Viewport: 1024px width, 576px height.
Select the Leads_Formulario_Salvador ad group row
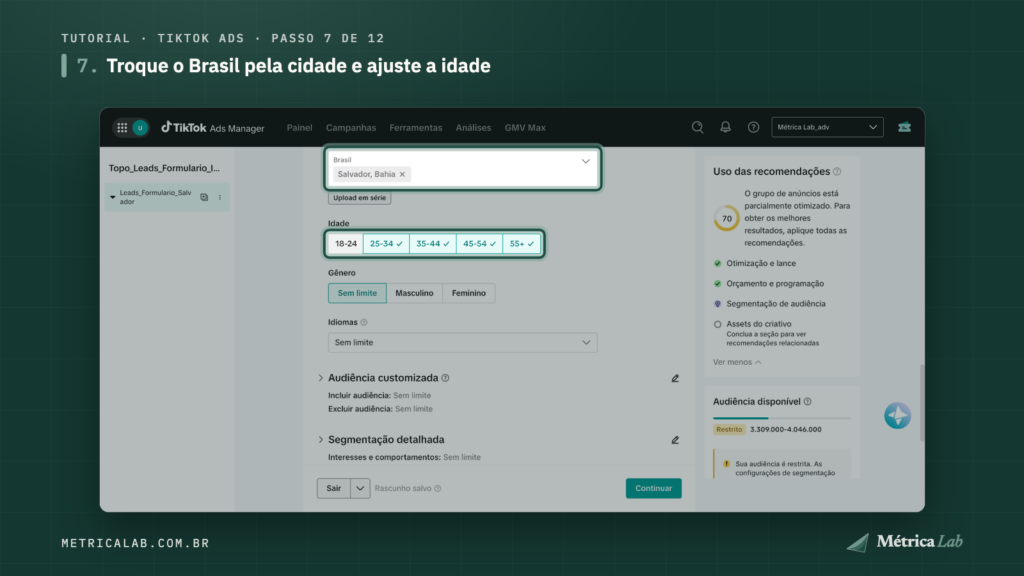[167, 197]
